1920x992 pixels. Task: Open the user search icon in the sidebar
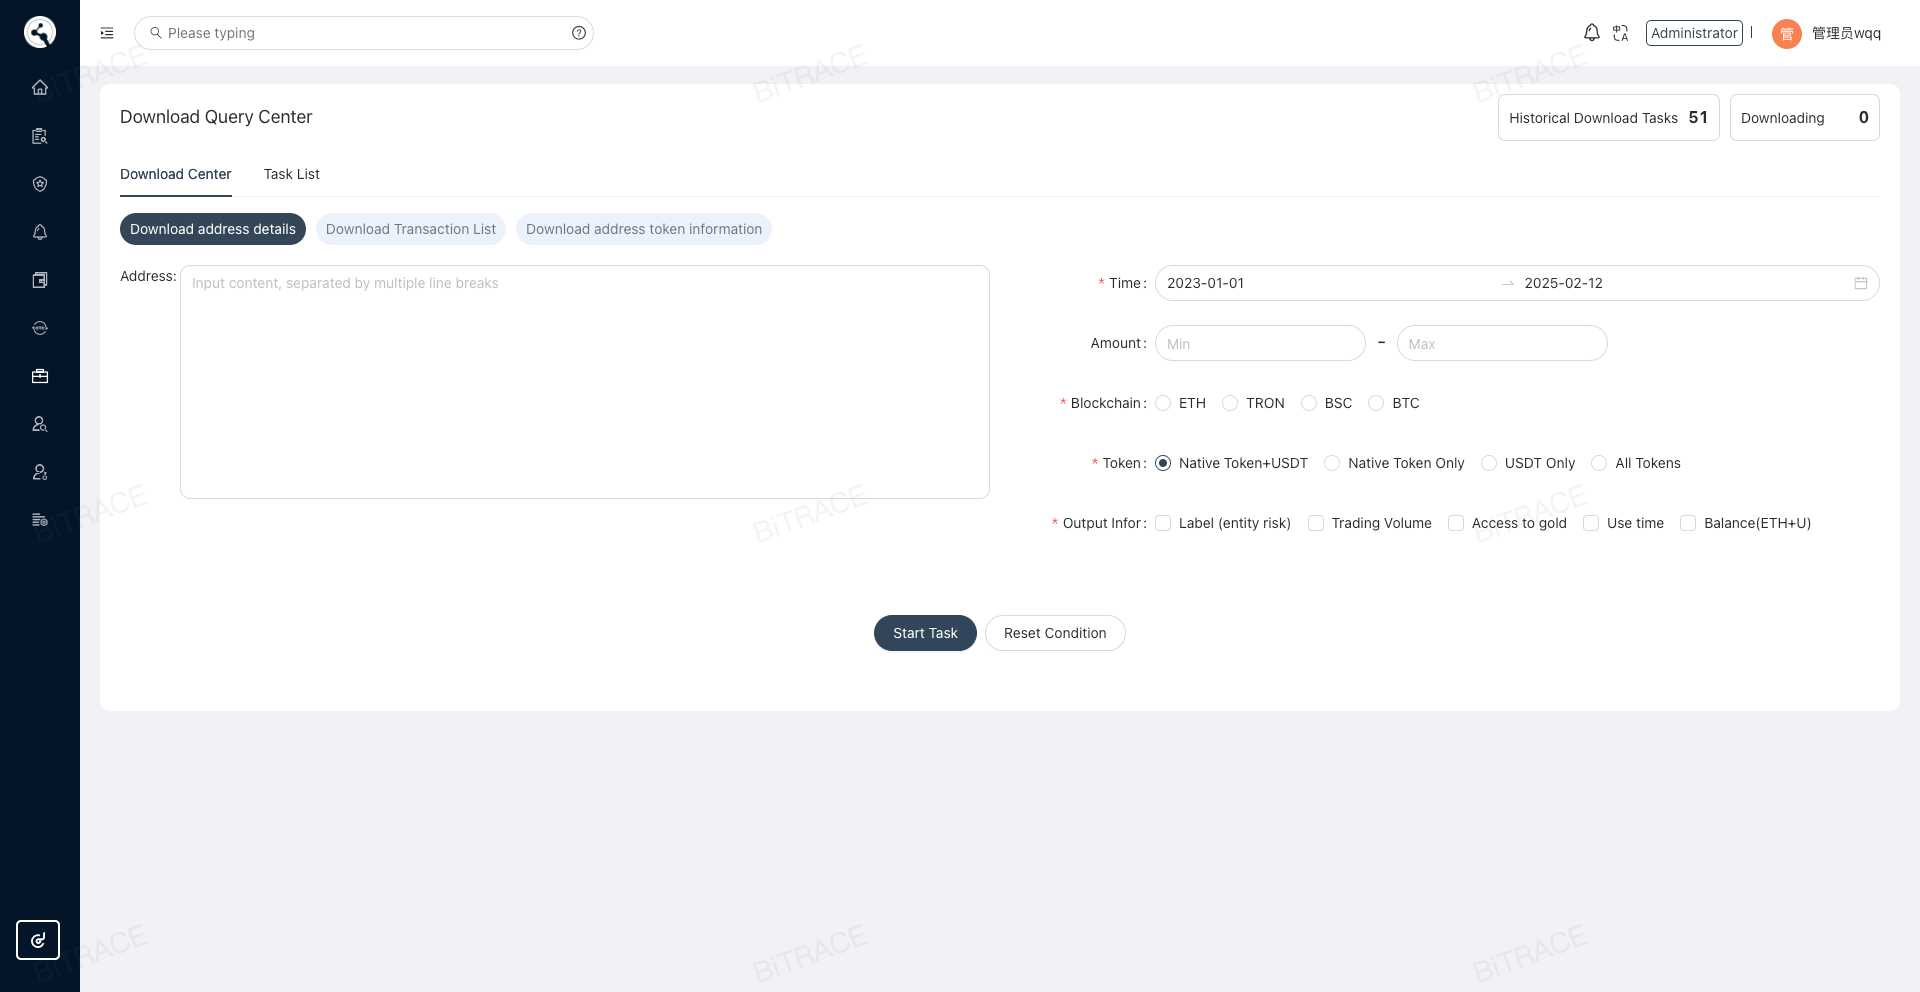[x=40, y=424]
